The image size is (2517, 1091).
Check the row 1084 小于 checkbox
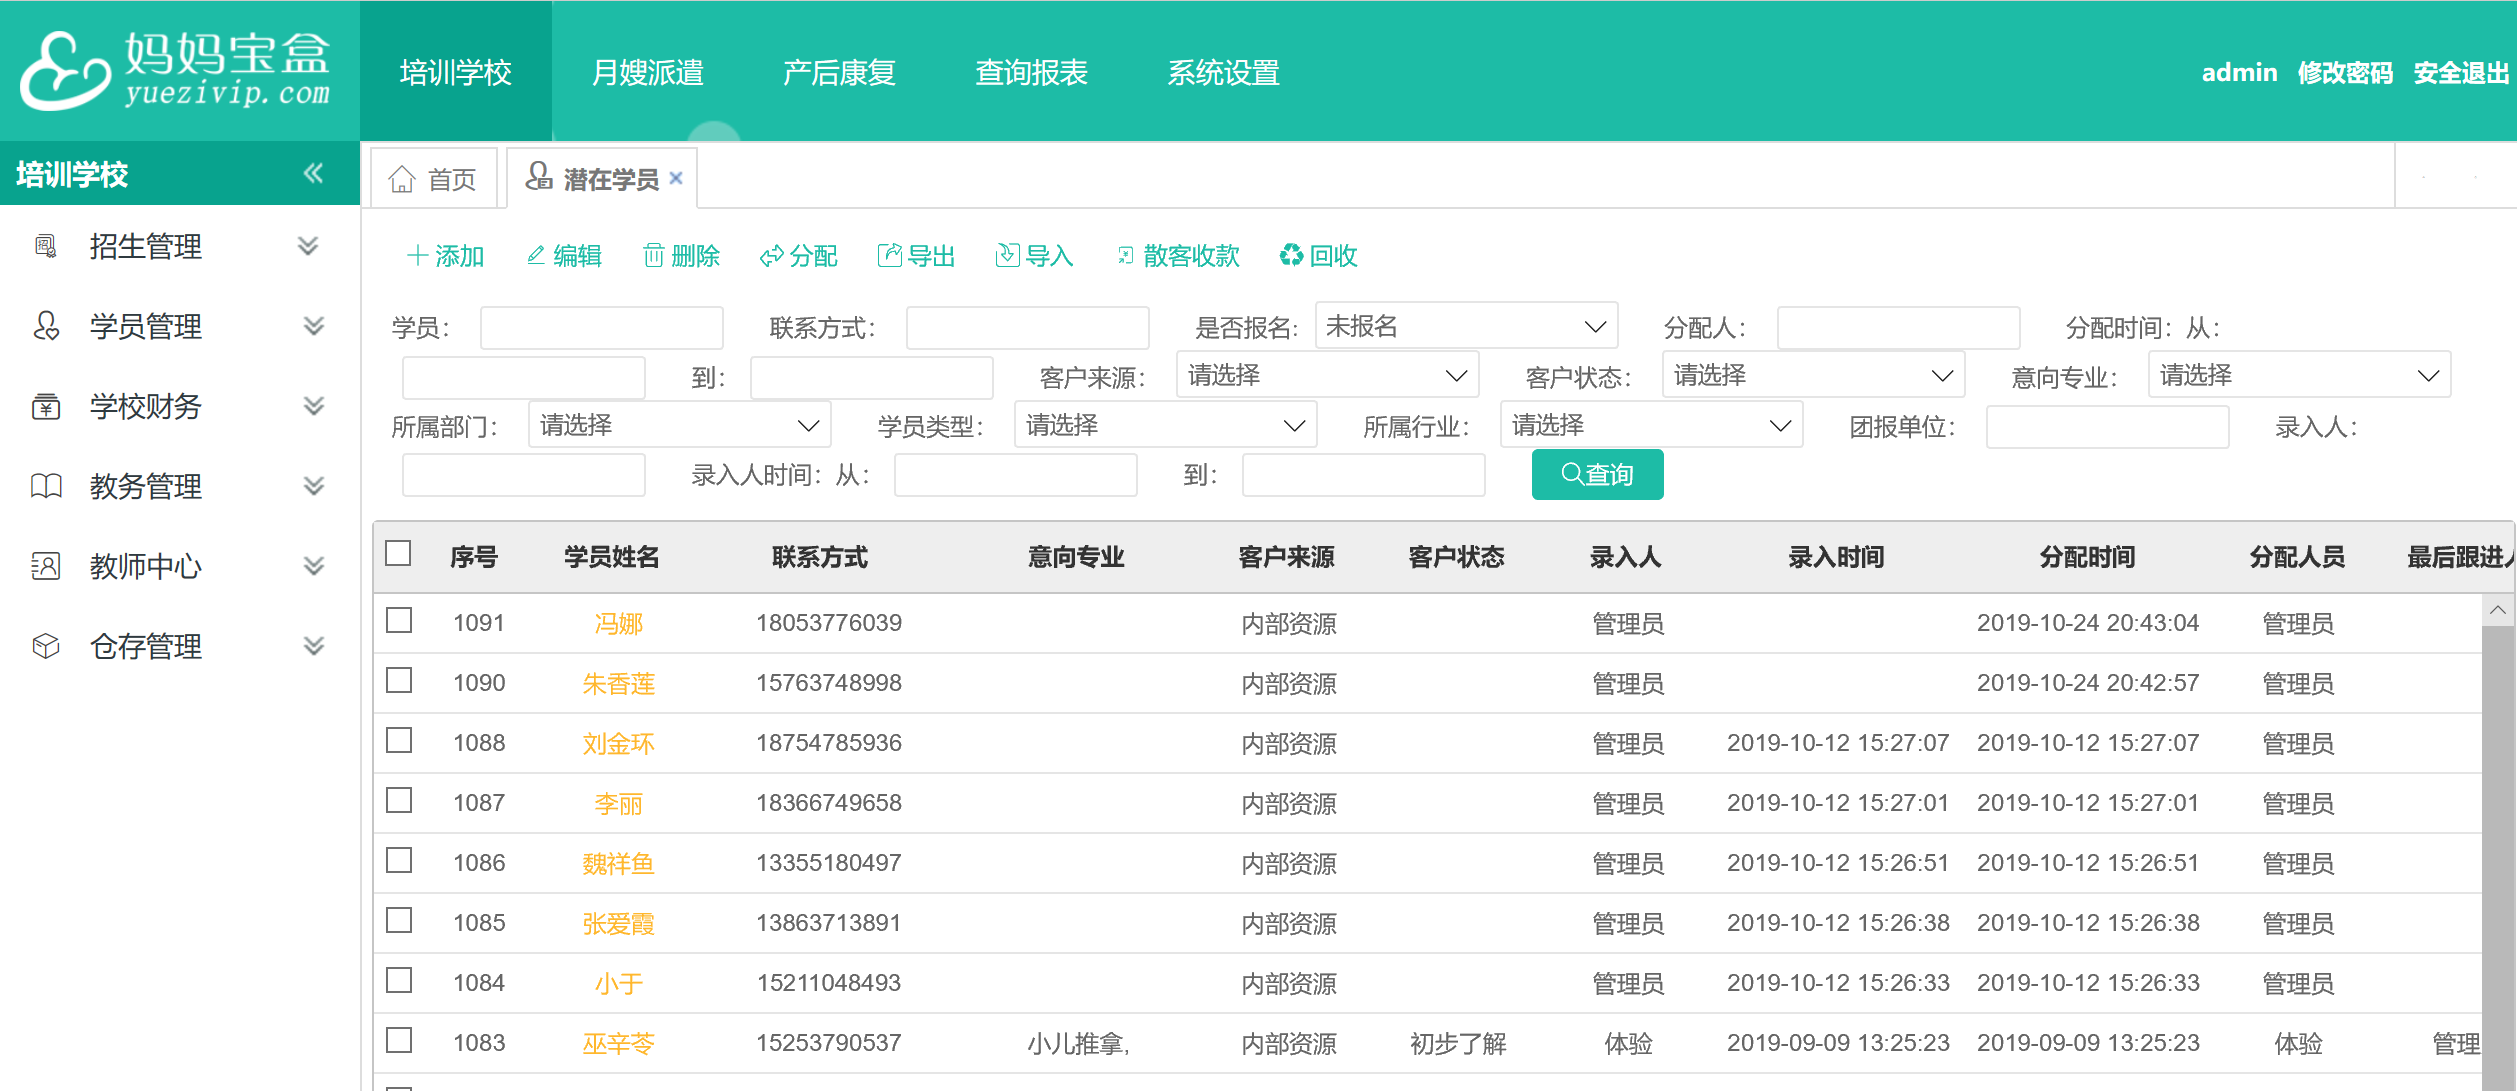pos(399,981)
